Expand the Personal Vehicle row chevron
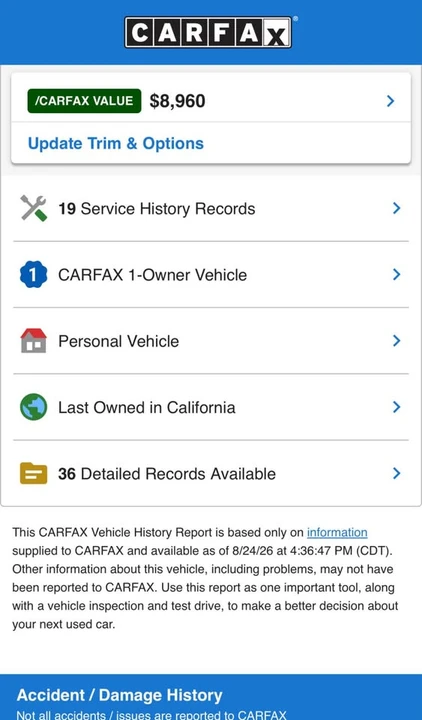The width and height of the screenshot is (422, 720). (x=397, y=341)
